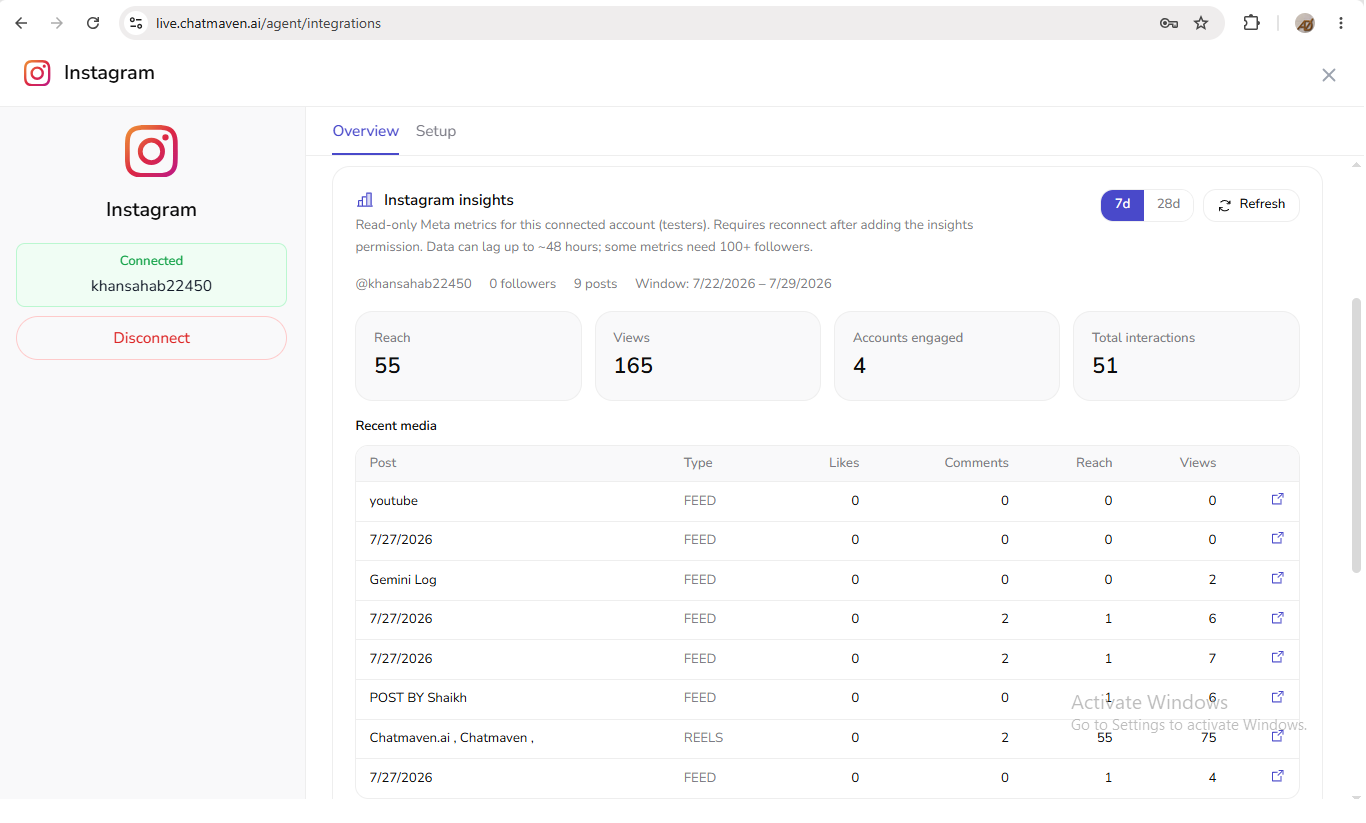Viewport: 1366px width, 823px height.
Task: Click the 9 posts text
Action: pos(595,284)
